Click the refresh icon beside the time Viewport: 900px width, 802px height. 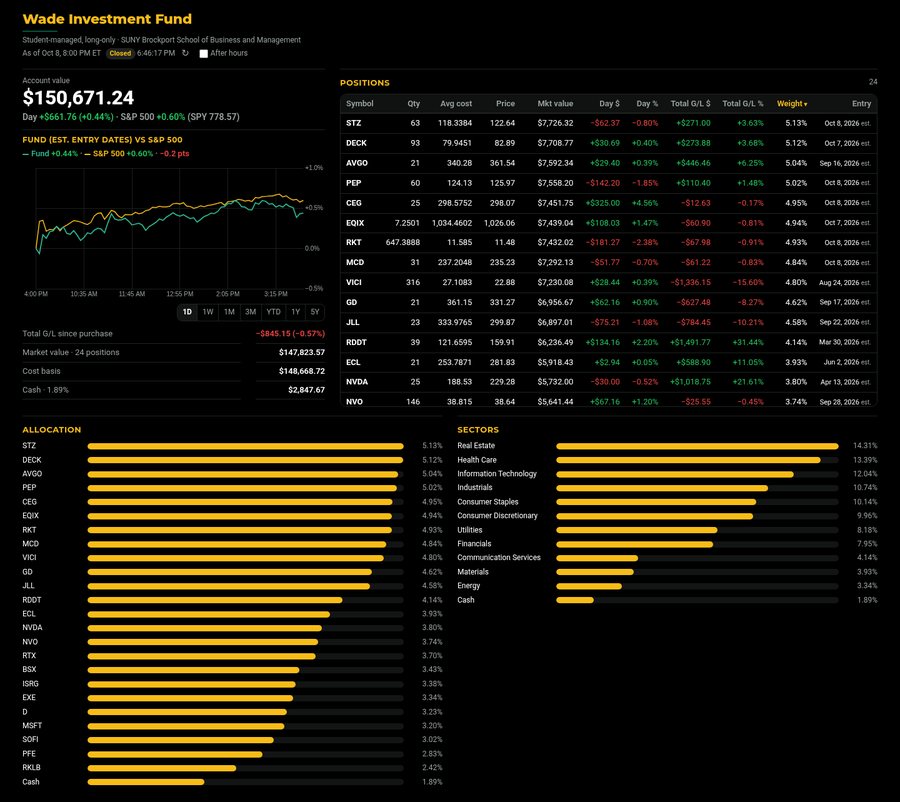185,53
